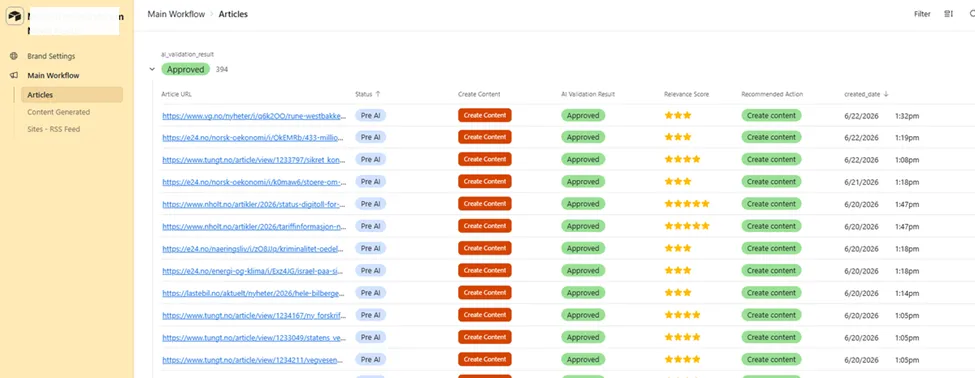Screen dimensions: 975x378
Task: Click the Approved badge in ny_forskrif row
Action: click(583, 315)
